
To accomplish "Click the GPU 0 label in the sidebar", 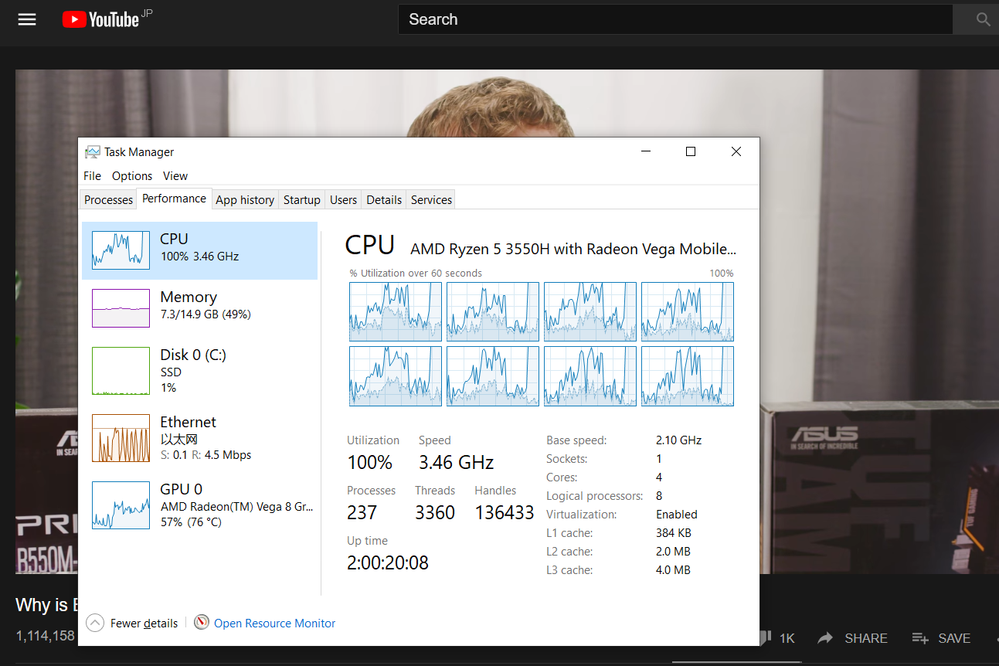I will (x=181, y=489).
